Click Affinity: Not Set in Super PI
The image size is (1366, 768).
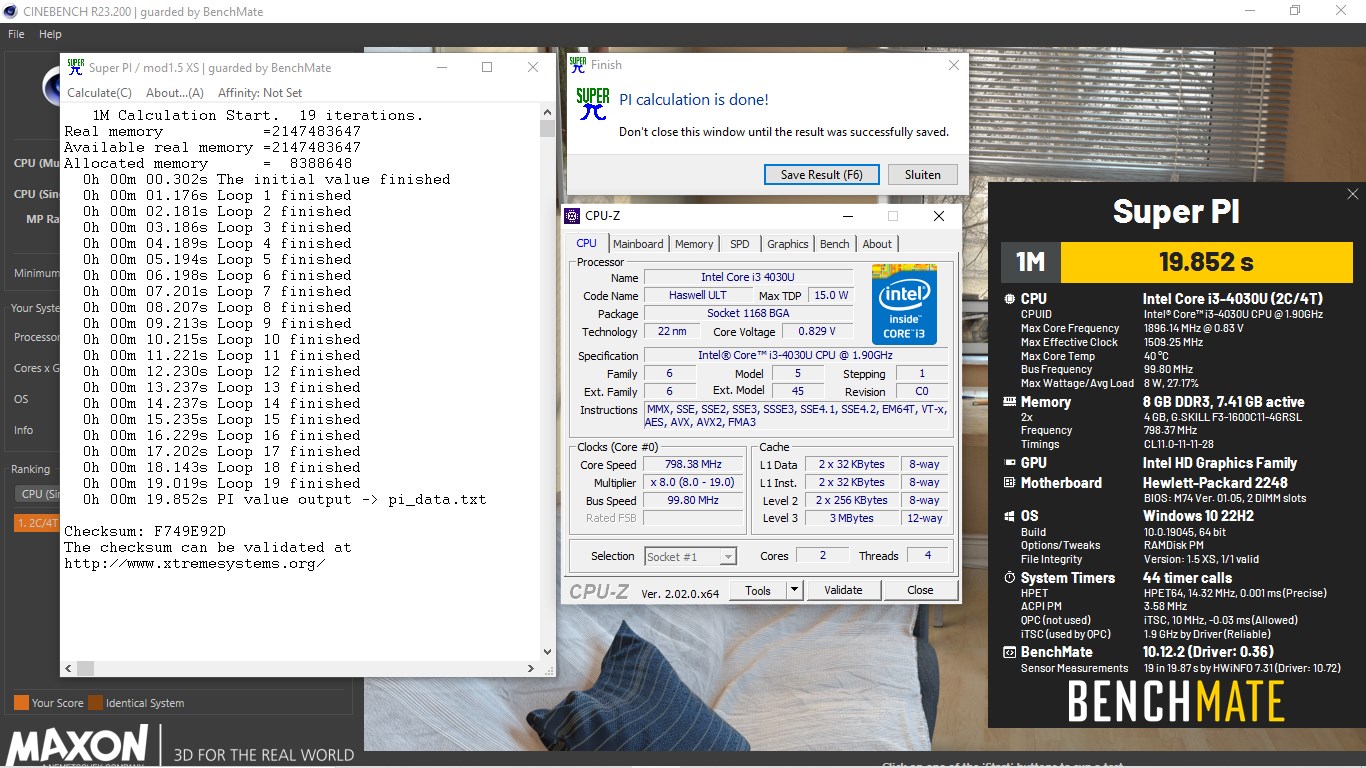tap(259, 93)
